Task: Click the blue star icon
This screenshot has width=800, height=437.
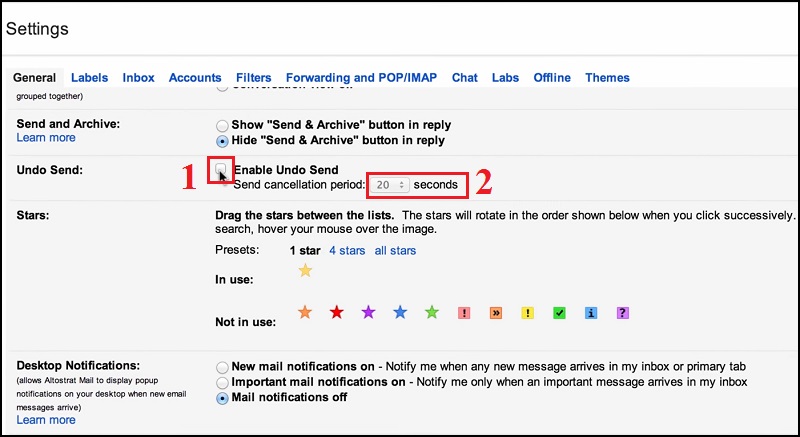Action: pos(400,313)
